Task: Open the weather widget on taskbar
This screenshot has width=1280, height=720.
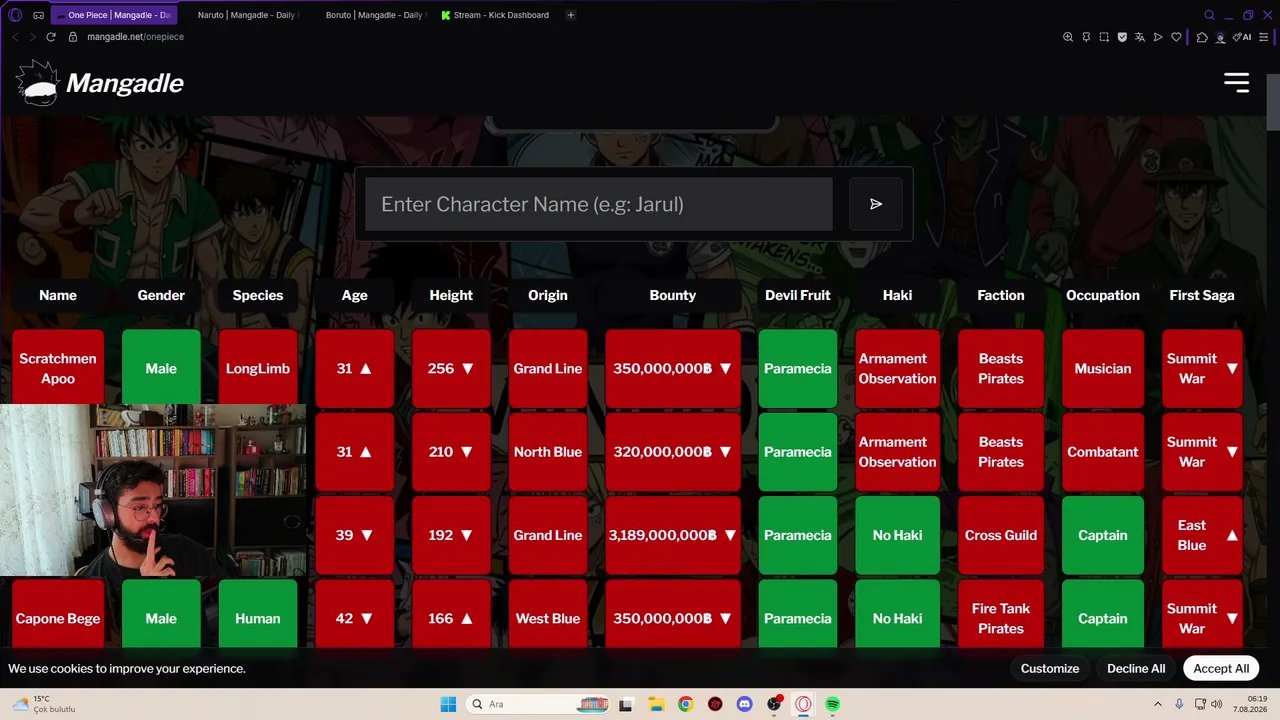Action: pyautogui.click(x=42, y=704)
